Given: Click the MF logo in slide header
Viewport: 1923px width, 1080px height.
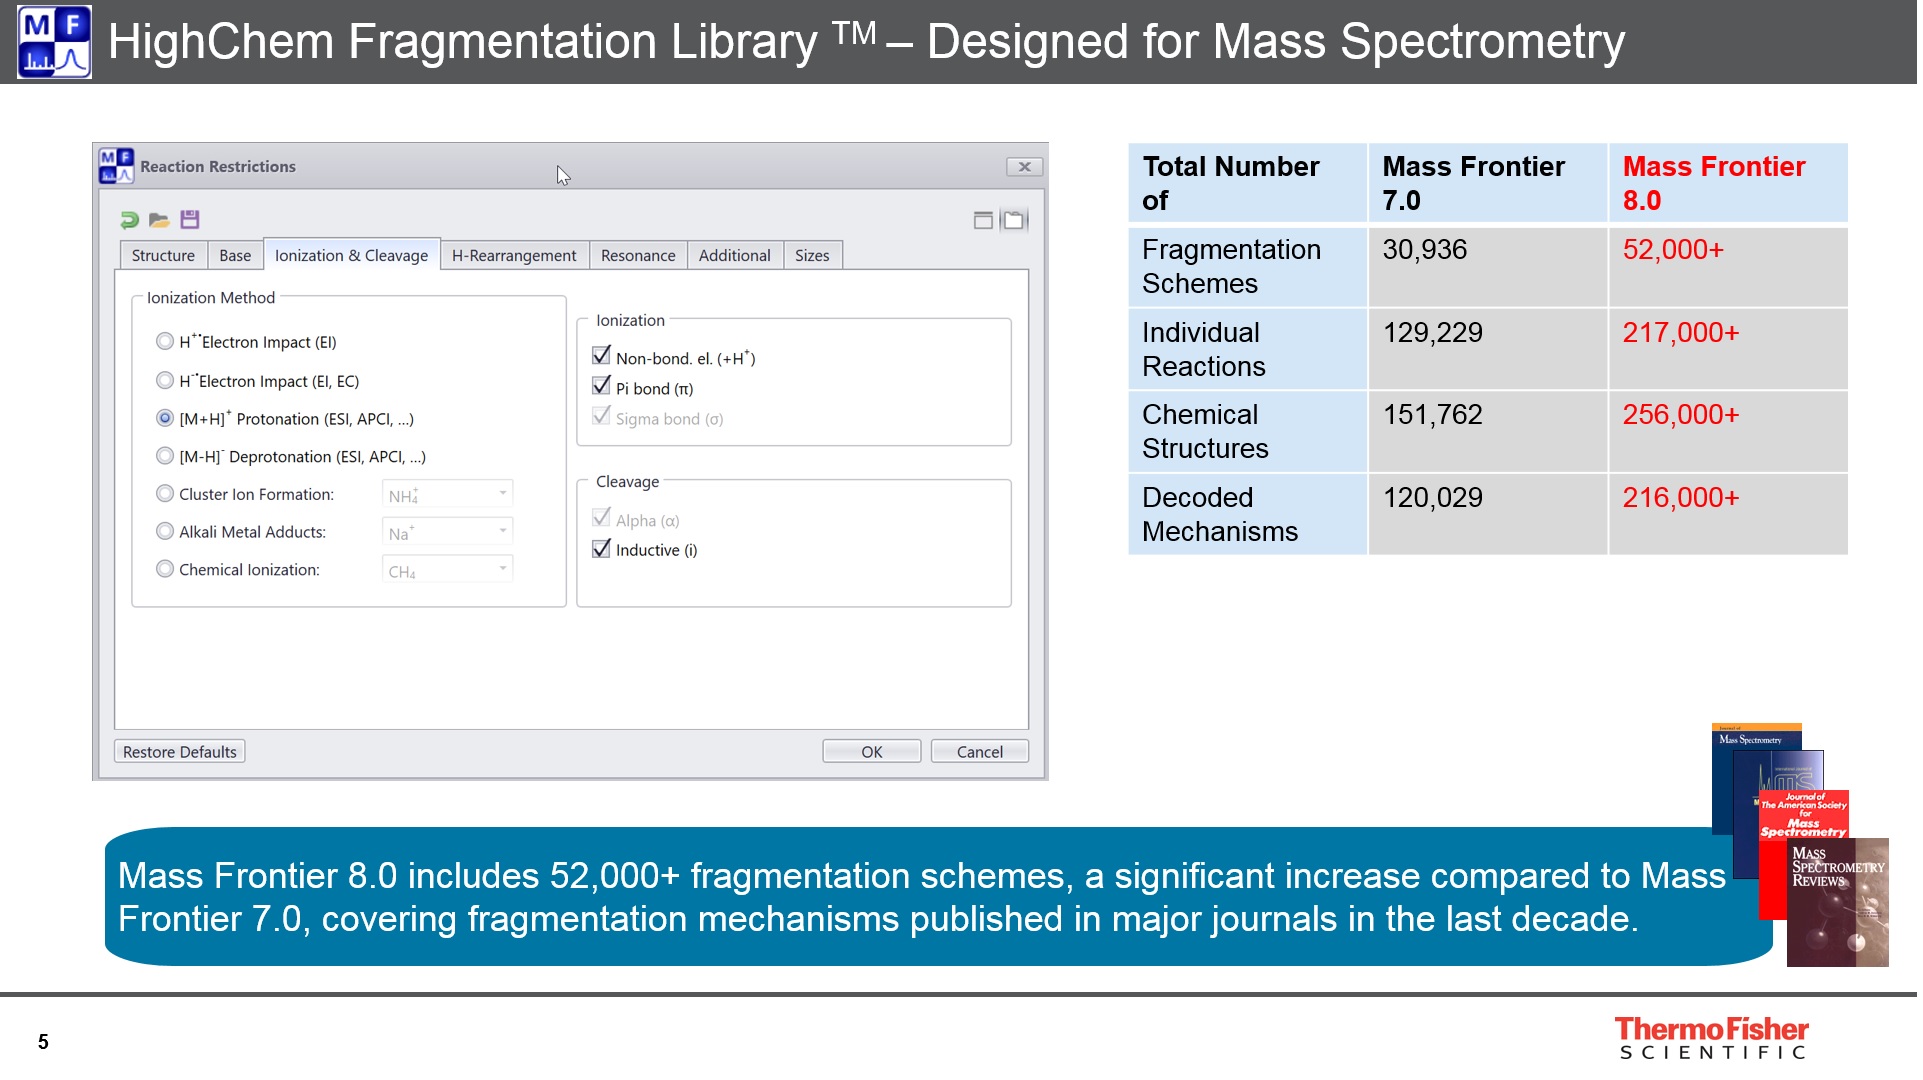Looking at the screenshot, I should tap(54, 42).
